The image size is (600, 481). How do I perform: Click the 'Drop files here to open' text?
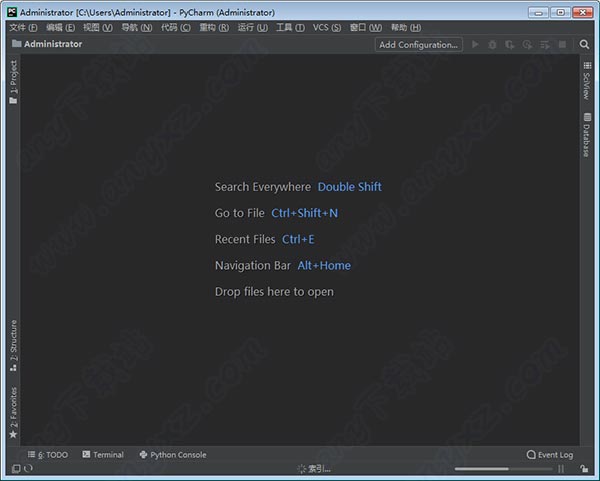pos(274,292)
